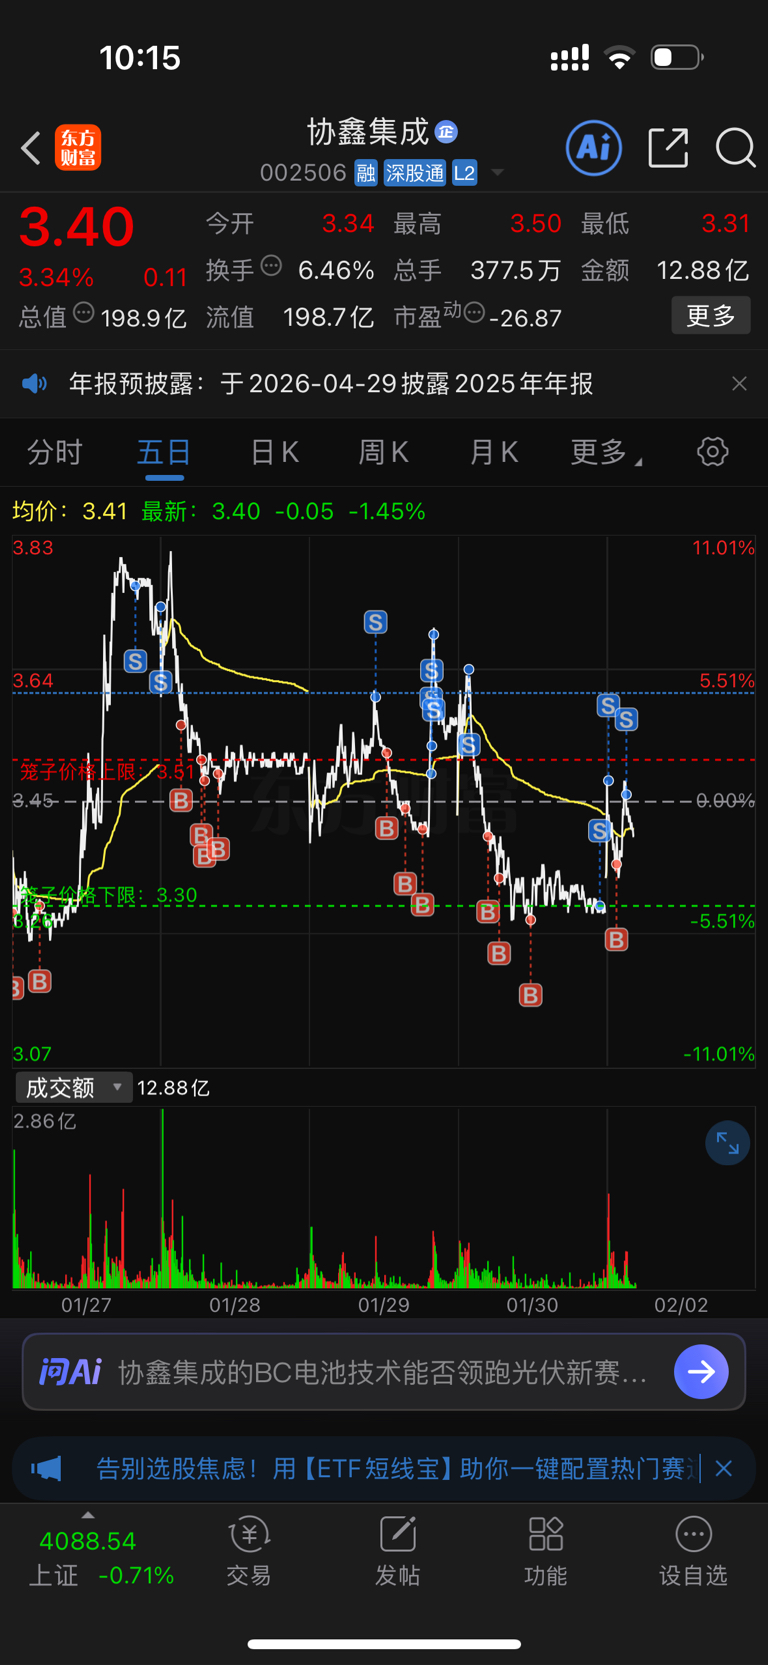The image size is (769, 1665).
Task: Open 功能 menu in bottom bar
Action: [546, 1552]
